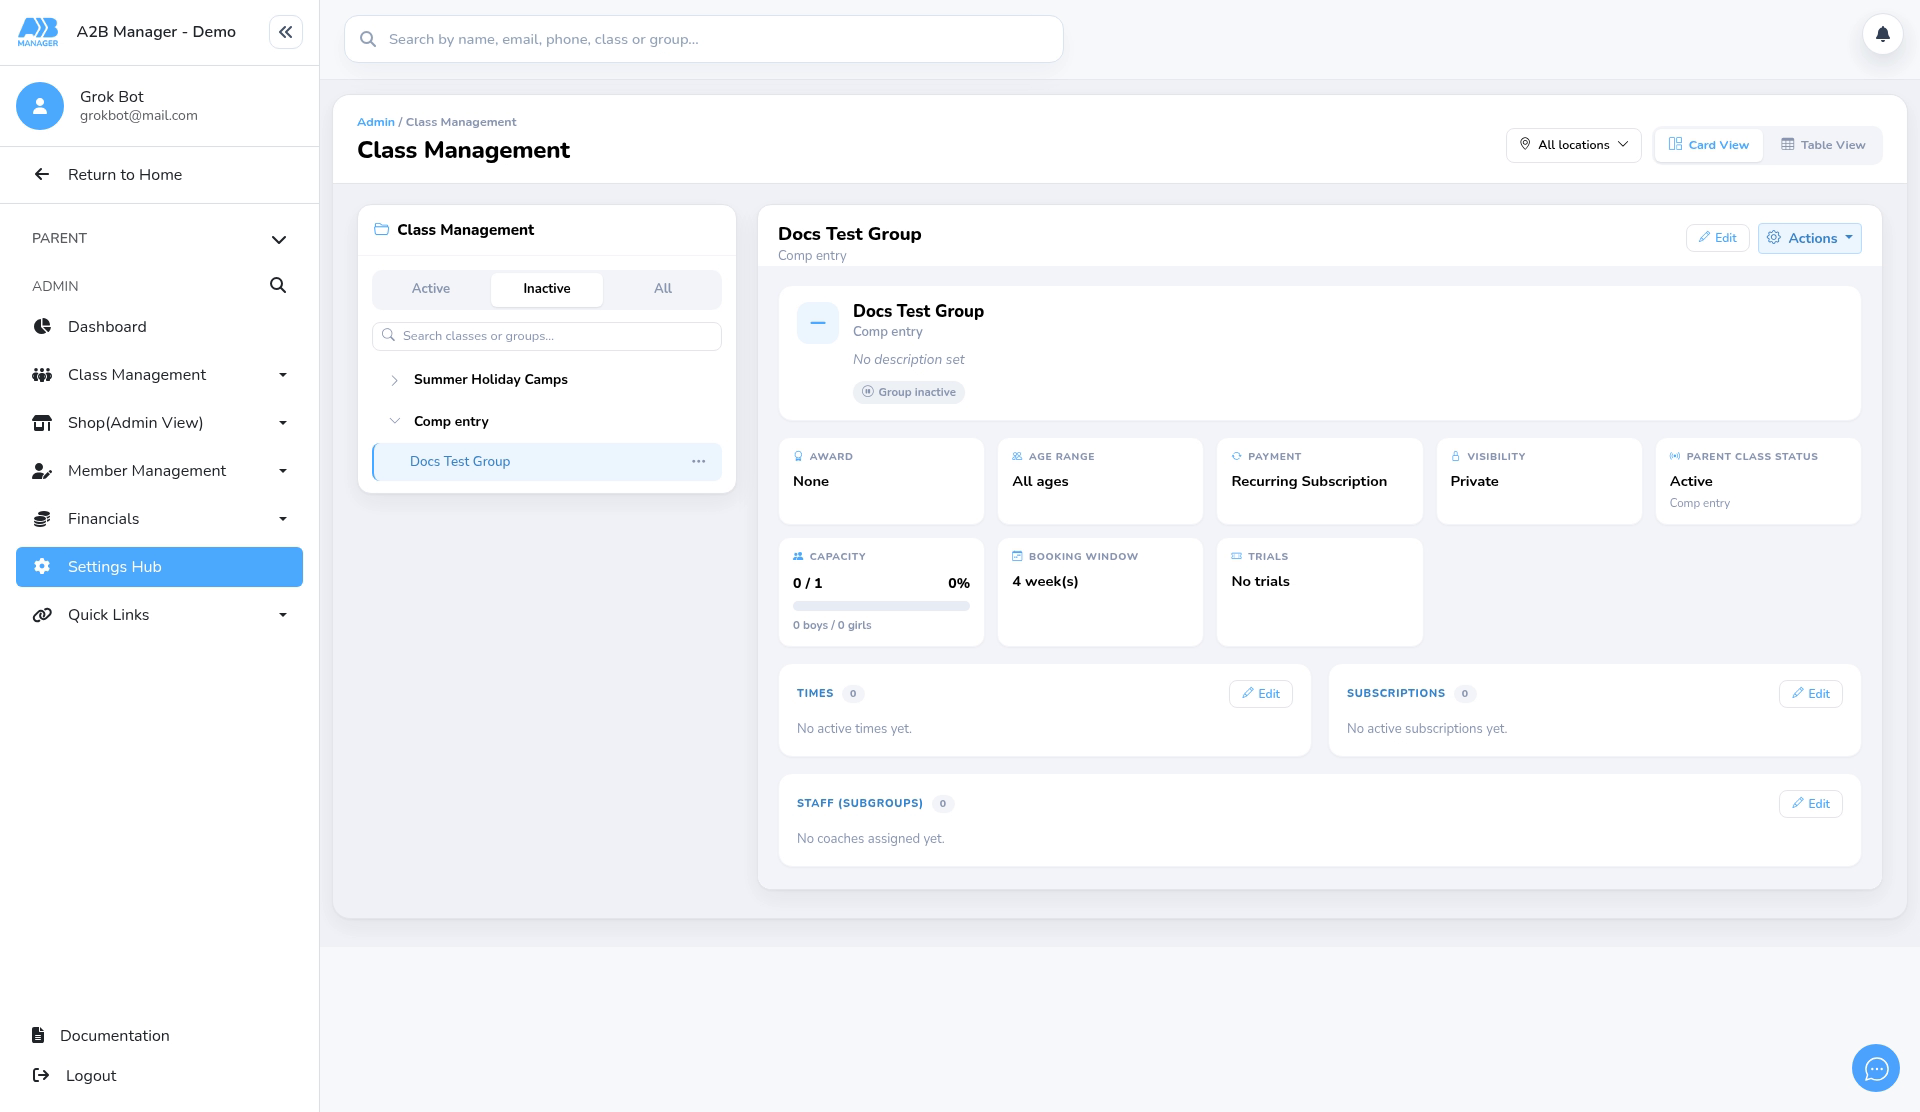Select the Active filter tab
The height and width of the screenshot is (1112, 1920).
pos(431,289)
